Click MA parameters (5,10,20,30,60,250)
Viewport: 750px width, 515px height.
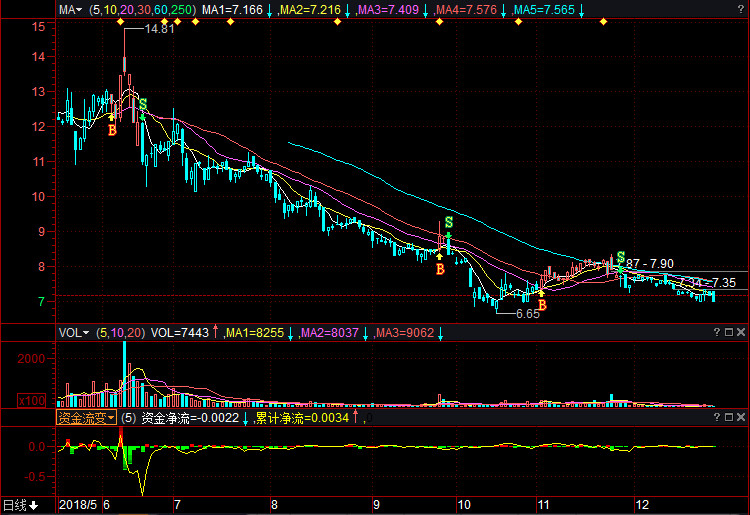point(141,10)
